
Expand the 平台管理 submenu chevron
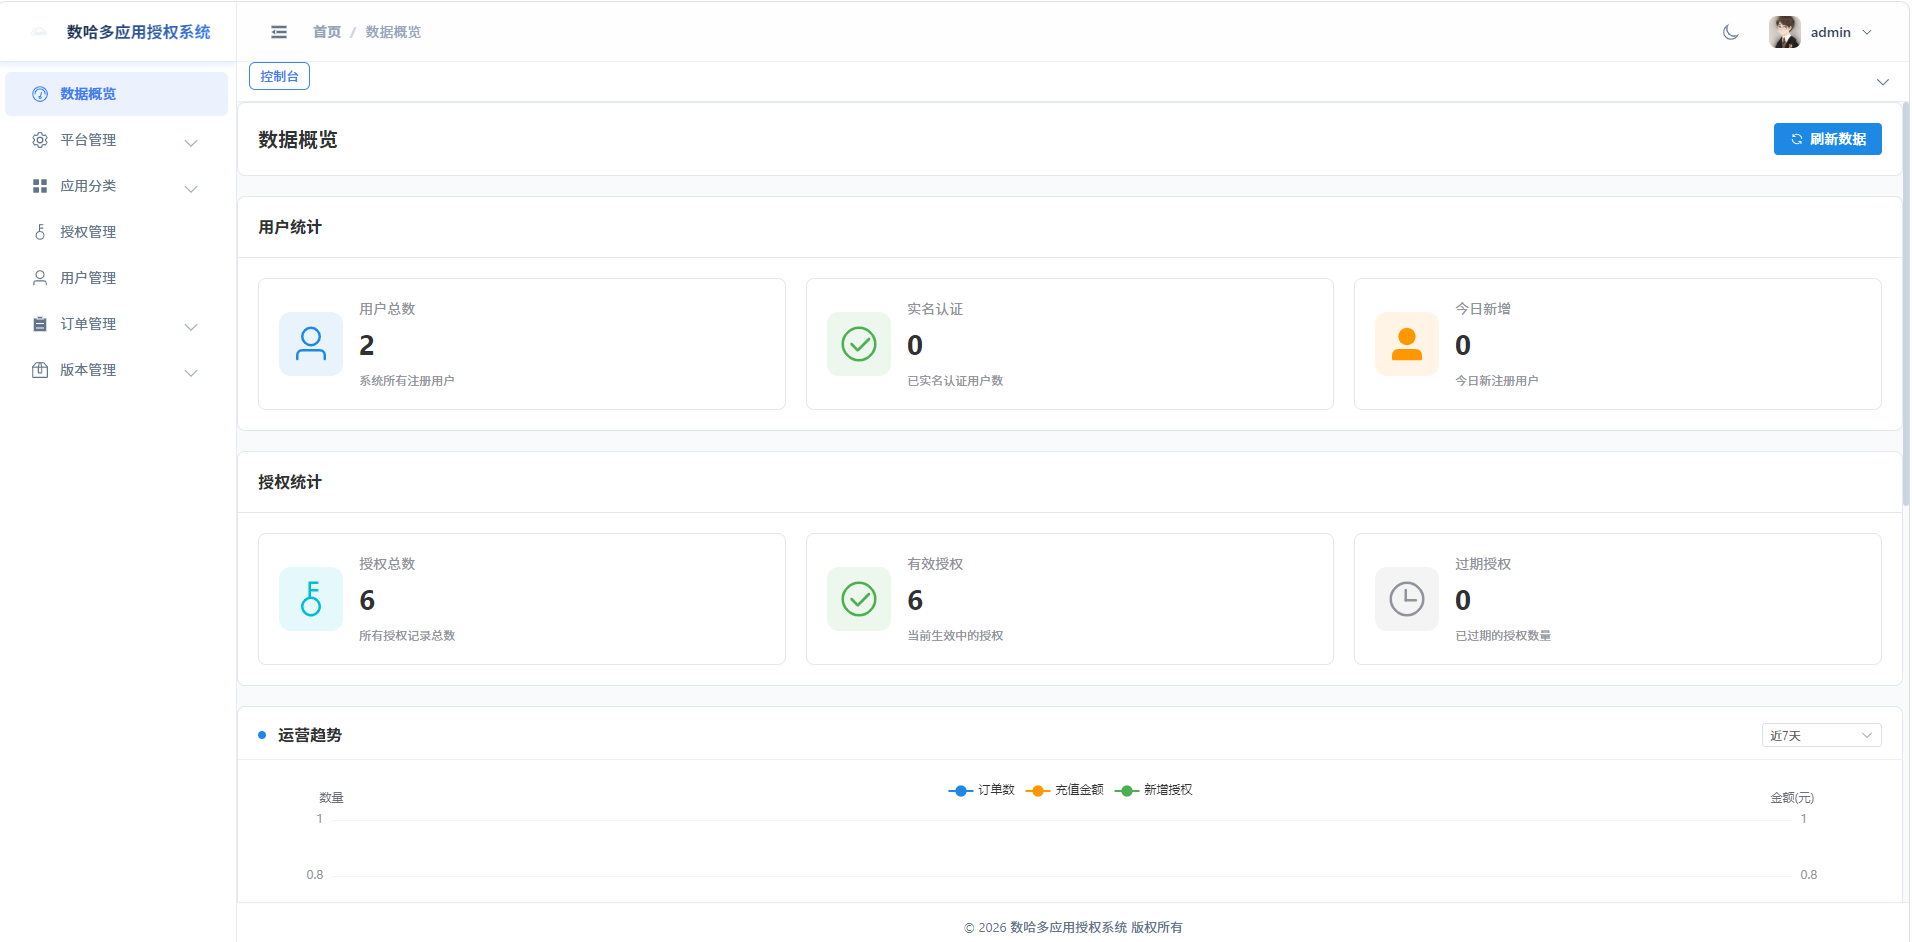tap(191, 142)
